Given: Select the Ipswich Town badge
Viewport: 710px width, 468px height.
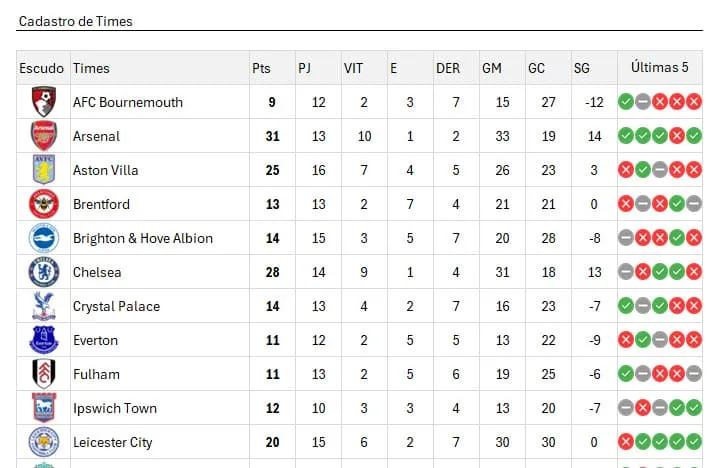Looking at the screenshot, I should (43, 408).
